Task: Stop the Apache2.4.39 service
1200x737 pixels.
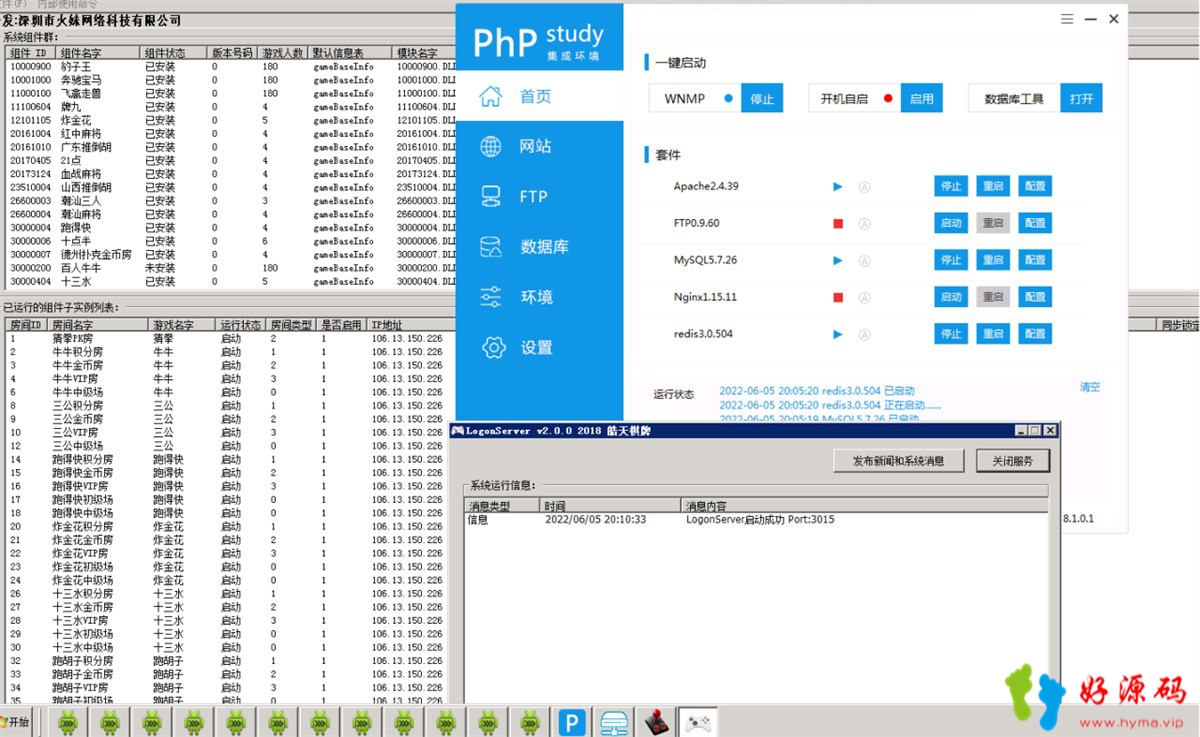Action: pyautogui.click(x=951, y=186)
